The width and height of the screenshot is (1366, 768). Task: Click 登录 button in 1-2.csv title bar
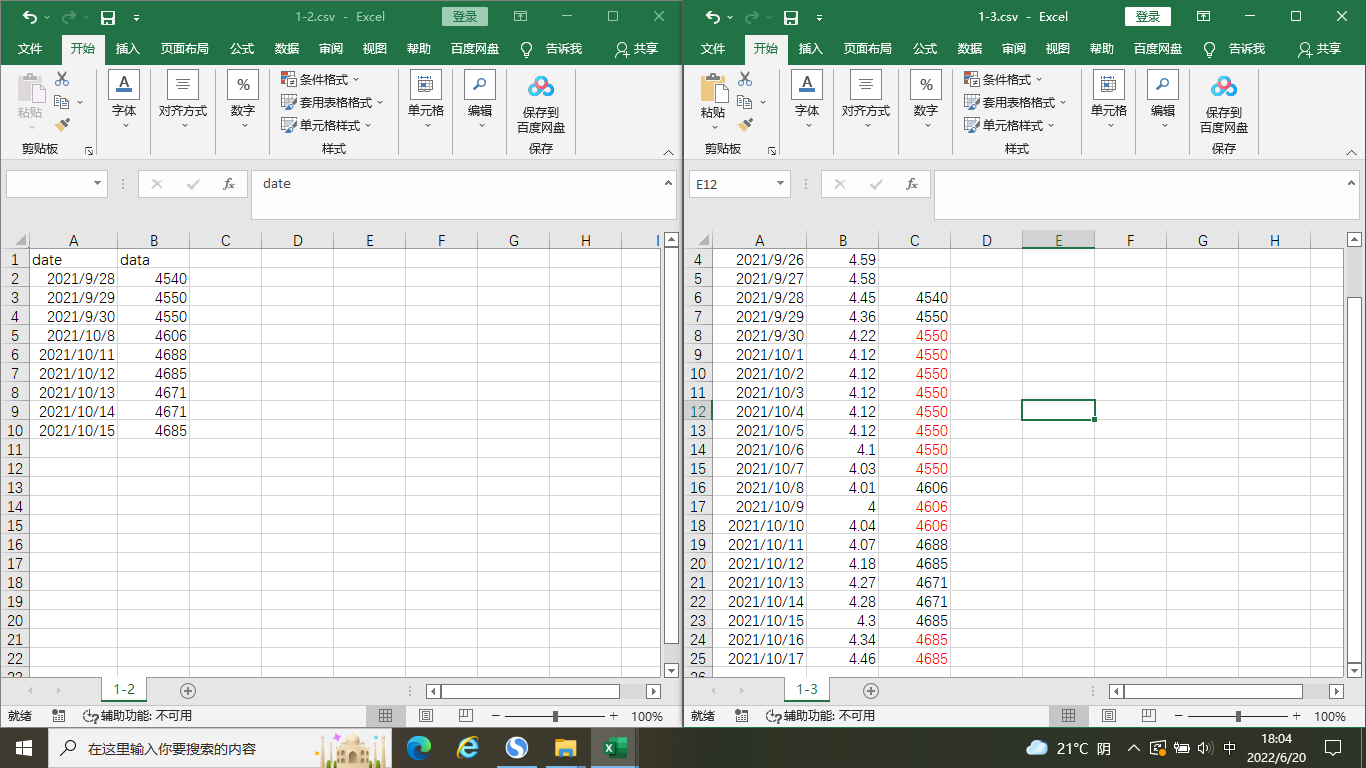coord(465,17)
